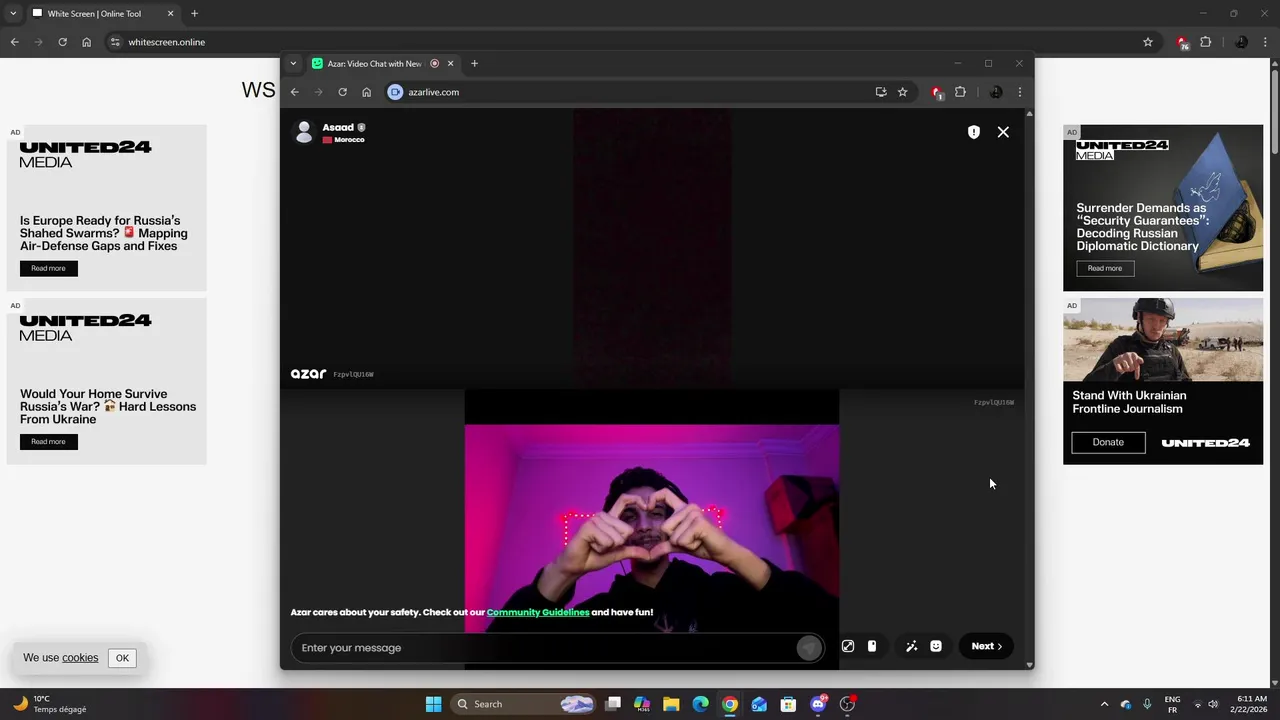The height and width of the screenshot is (720, 1280).
Task: Click the azarlive.com address bar
Action: point(640,92)
